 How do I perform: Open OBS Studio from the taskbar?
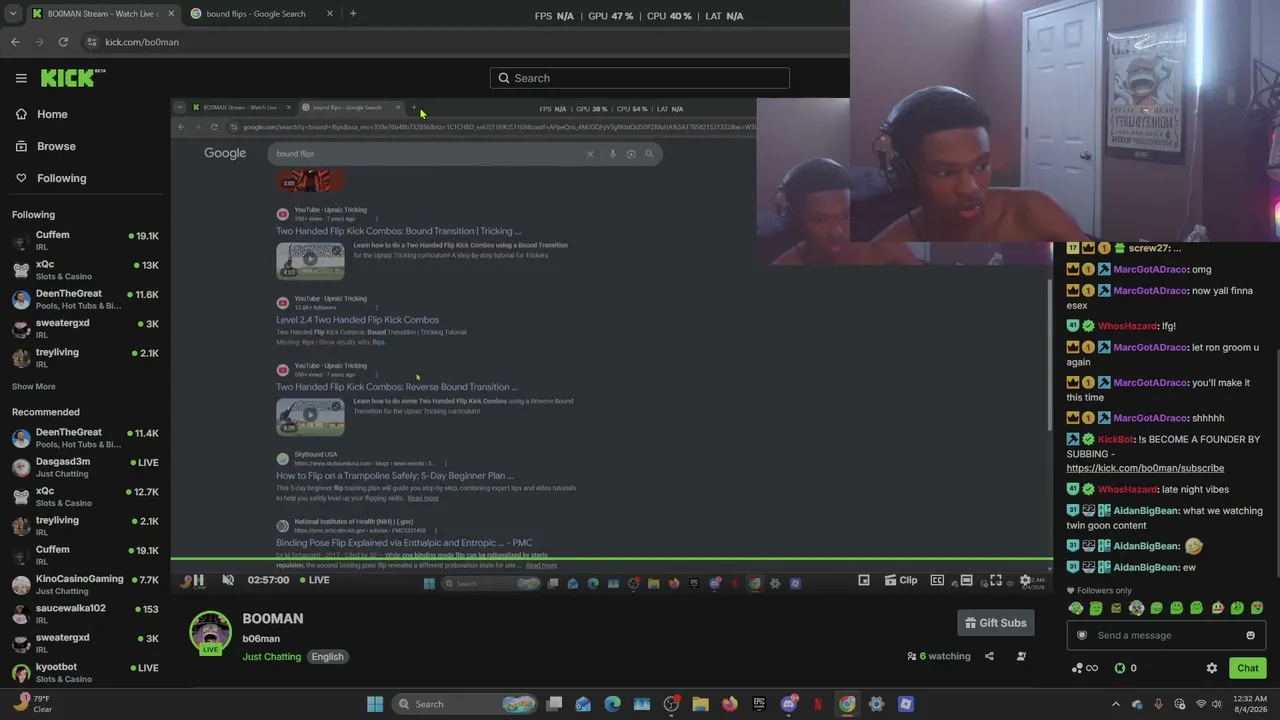pyautogui.click(x=671, y=704)
